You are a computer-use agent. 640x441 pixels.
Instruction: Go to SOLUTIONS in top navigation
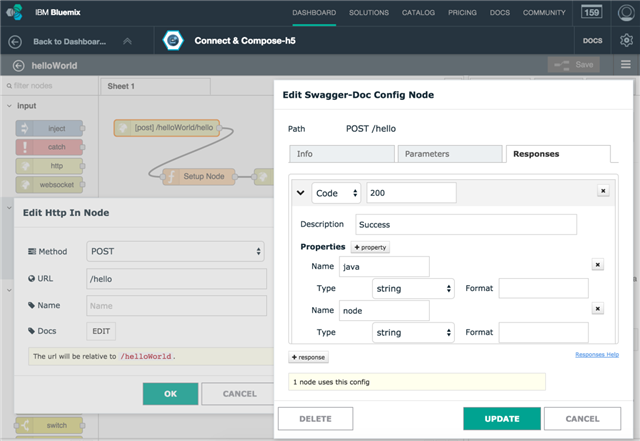pyautogui.click(x=369, y=13)
